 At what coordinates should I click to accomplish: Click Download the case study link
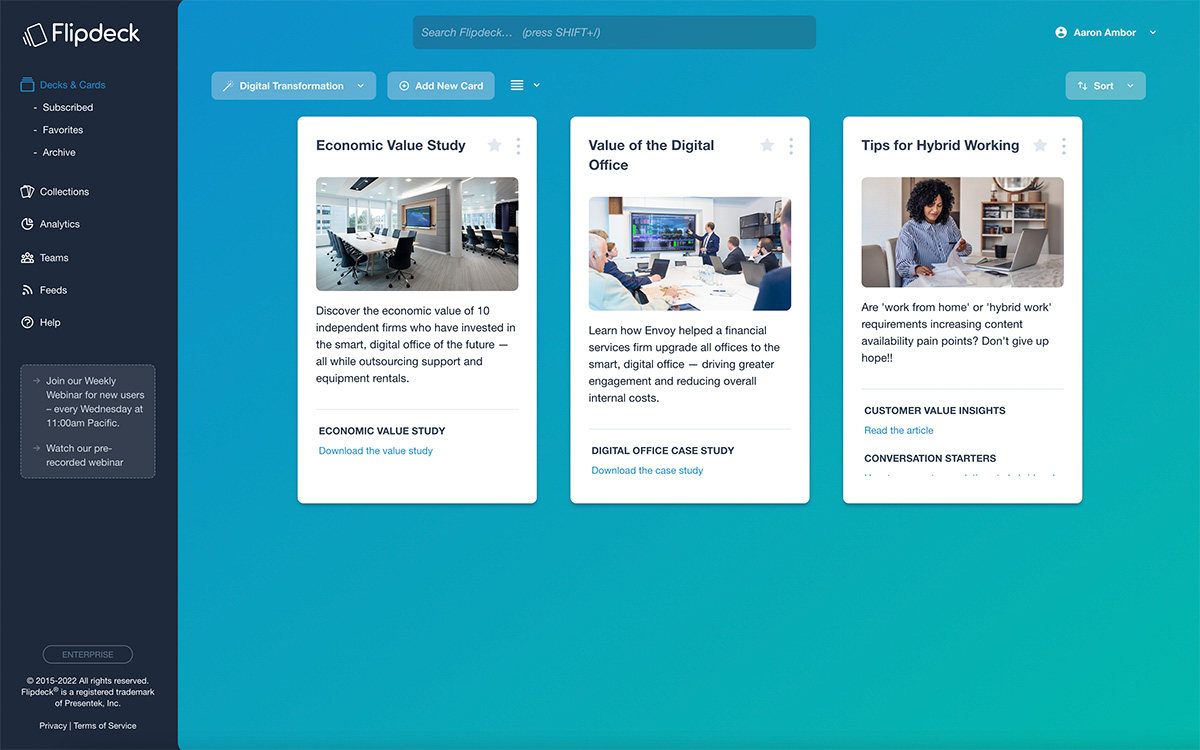[647, 471]
